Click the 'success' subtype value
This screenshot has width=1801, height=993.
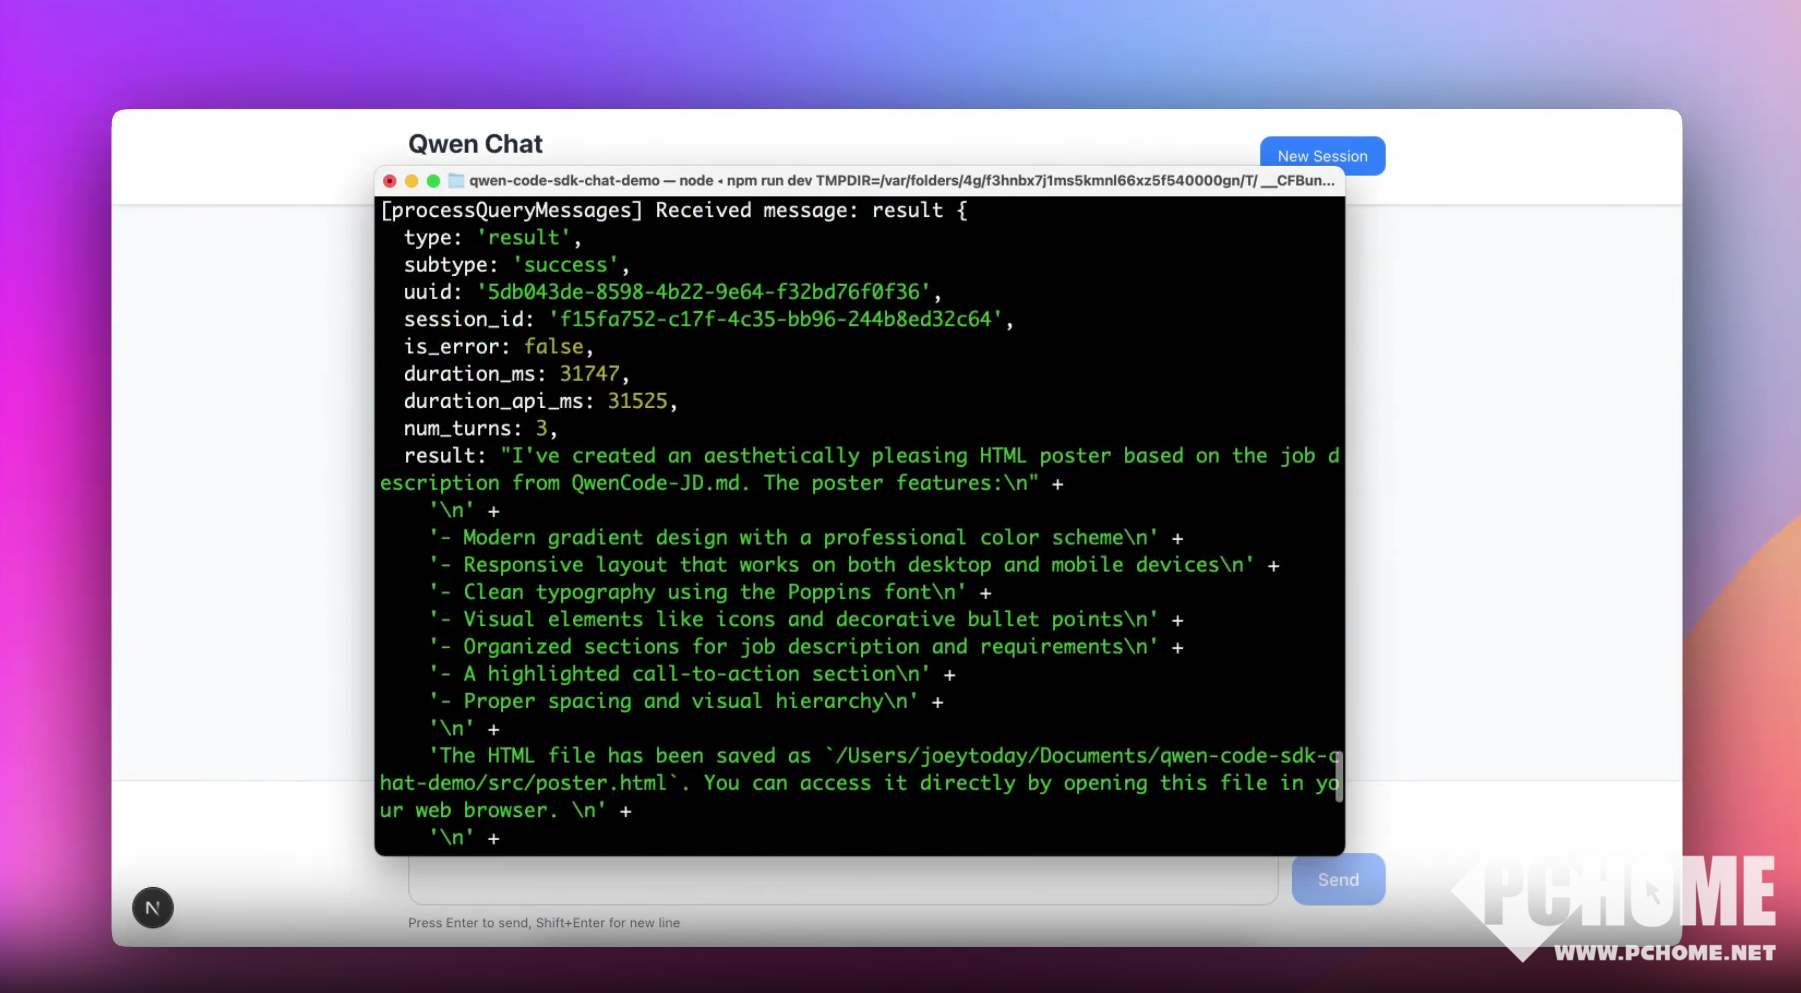coord(566,265)
